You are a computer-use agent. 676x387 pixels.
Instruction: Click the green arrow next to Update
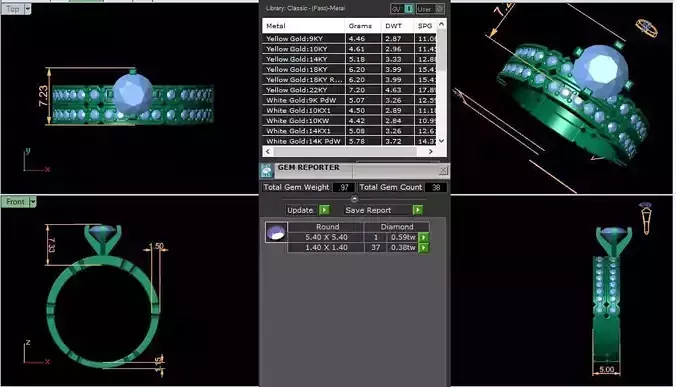(324, 210)
